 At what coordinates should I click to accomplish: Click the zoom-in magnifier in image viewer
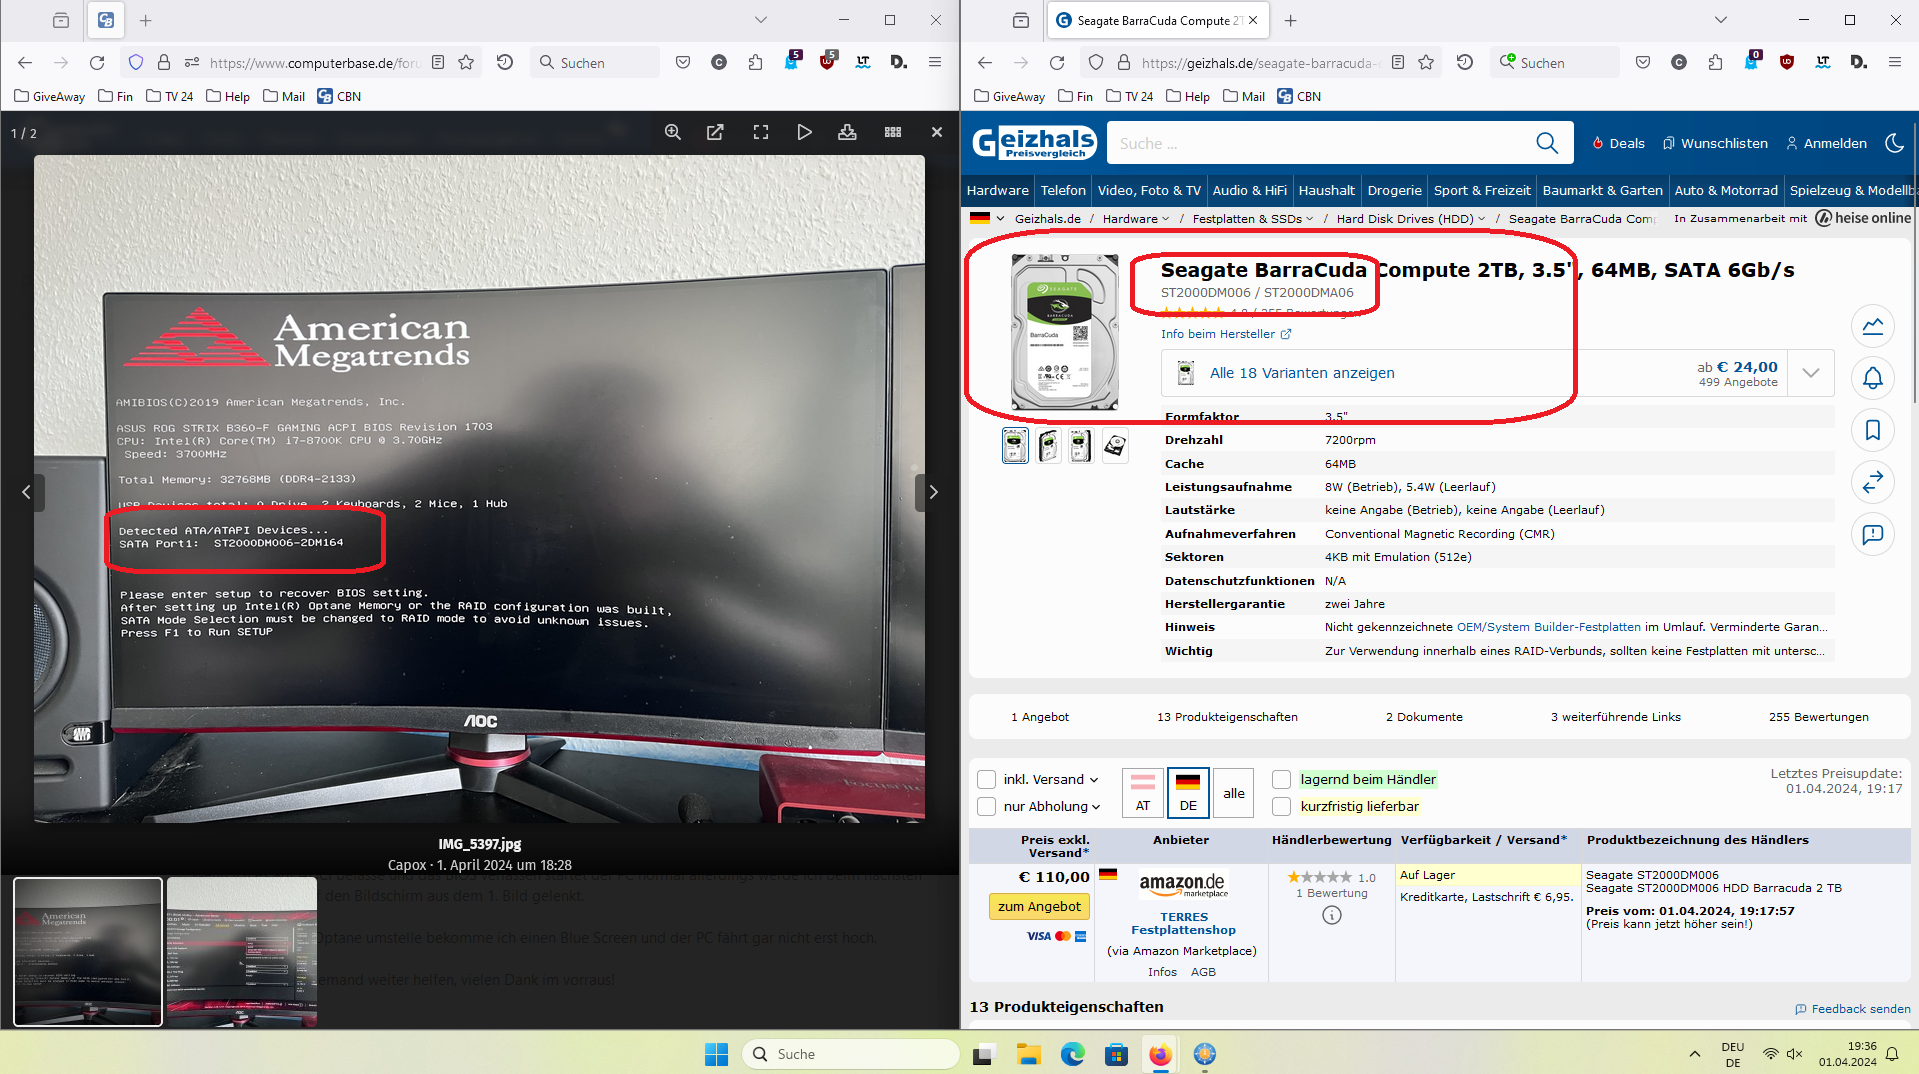(x=673, y=132)
